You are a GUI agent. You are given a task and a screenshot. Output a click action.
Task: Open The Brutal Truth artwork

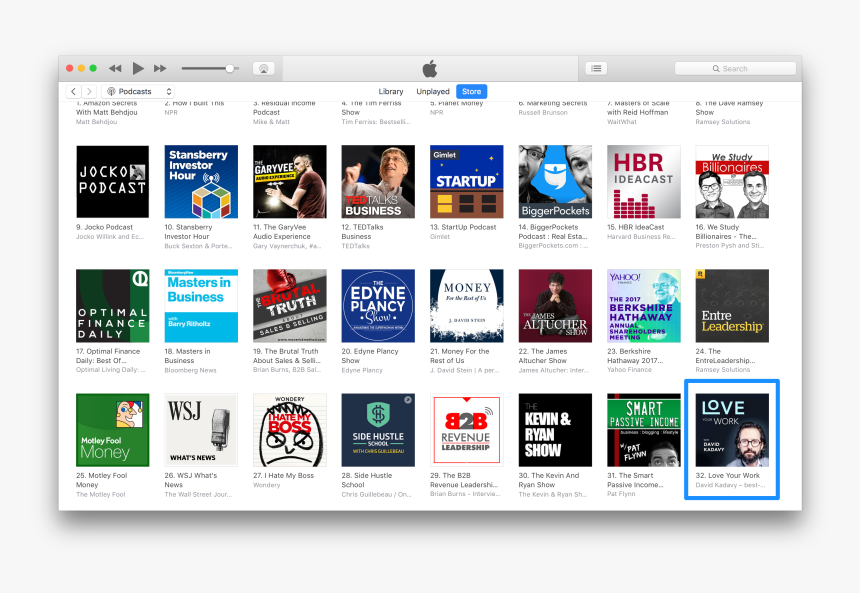tap(290, 306)
